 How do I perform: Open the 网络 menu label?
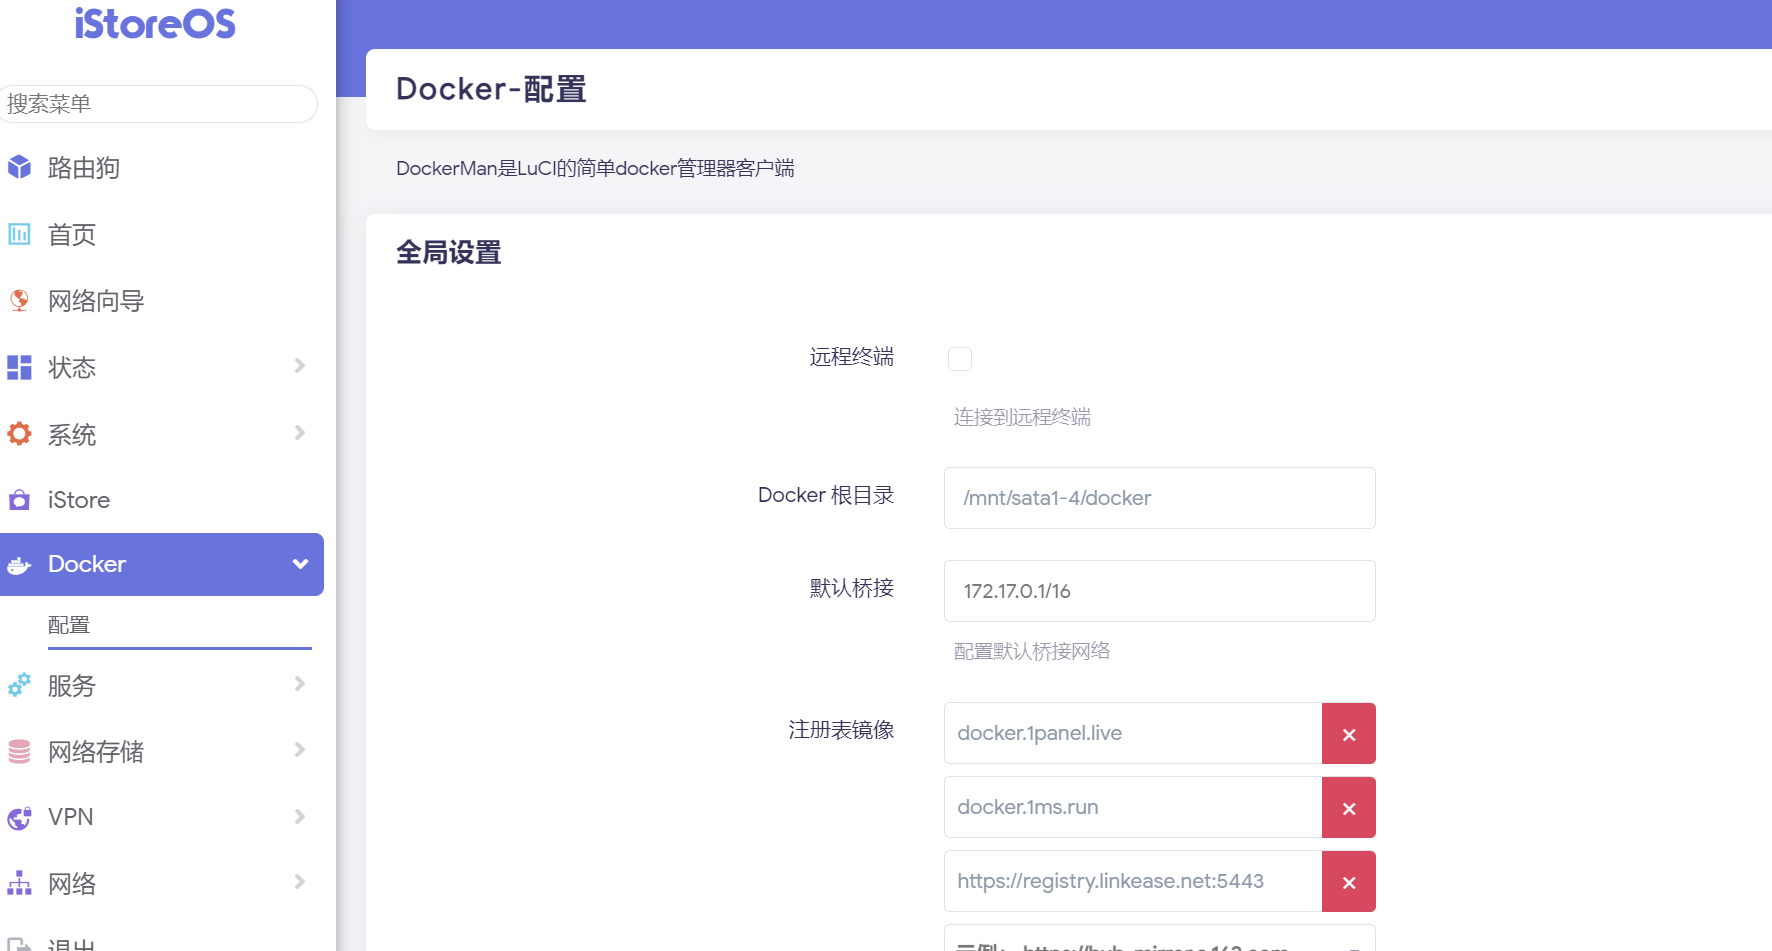[72, 883]
